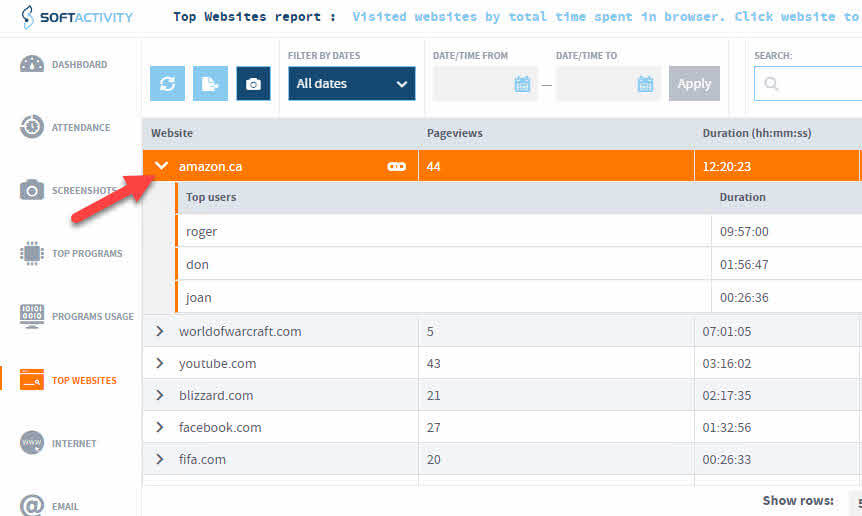
Task: Click pageviews value 44 for amazon.ca
Action: tap(433, 167)
